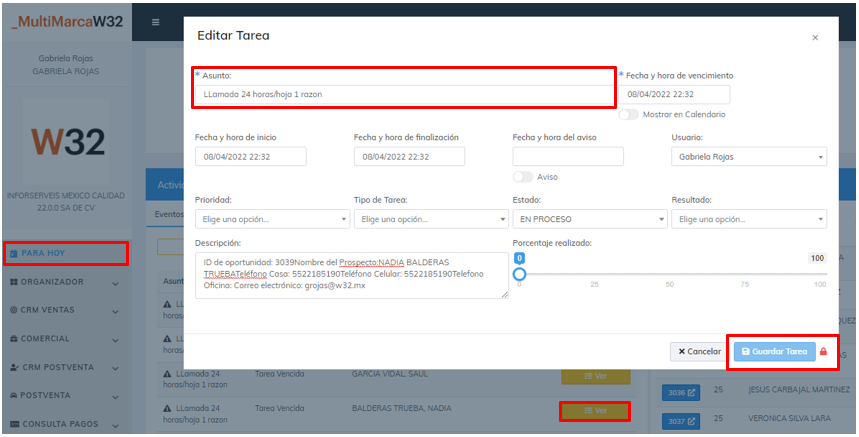
Task: Open opportunity 3036 button
Action: tap(681, 393)
